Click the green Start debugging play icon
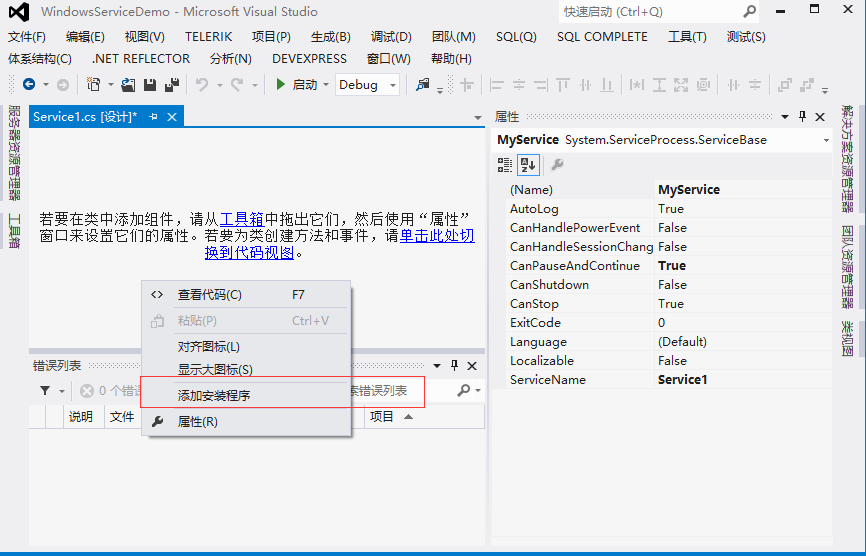This screenshot has width=866, height=556. (x=281, y=85)
